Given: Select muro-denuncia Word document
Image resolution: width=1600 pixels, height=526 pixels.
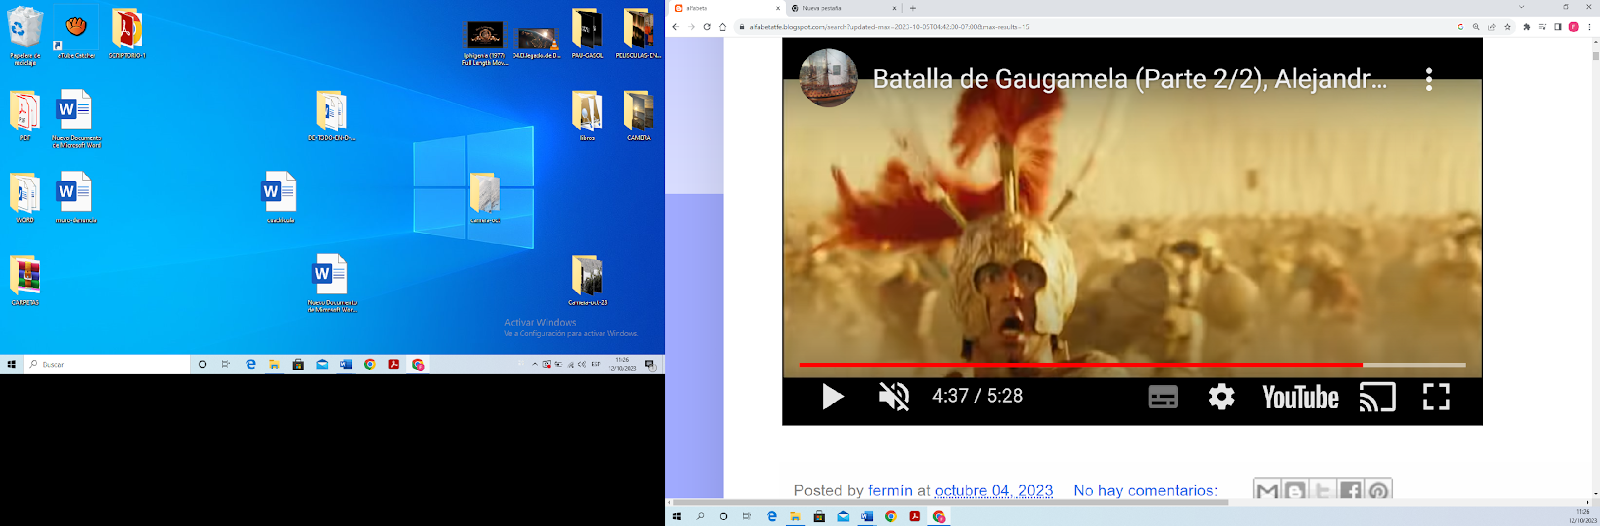Looking at the screenshot, I should click(76, 197).
